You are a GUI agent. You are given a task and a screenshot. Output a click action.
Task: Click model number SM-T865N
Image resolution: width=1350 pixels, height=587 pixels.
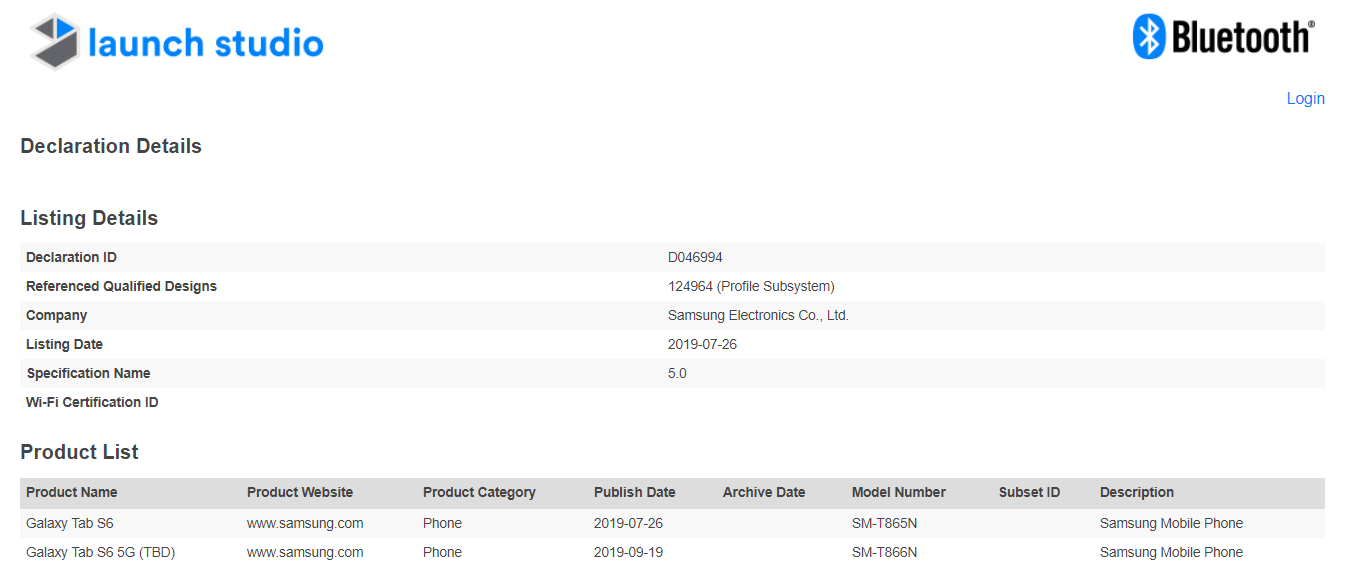coord(884,523)
